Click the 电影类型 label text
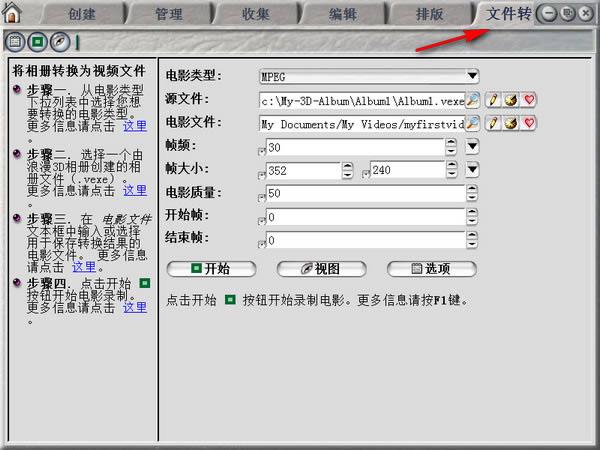This screenshot has width=600, height=450. coord(193,75)
